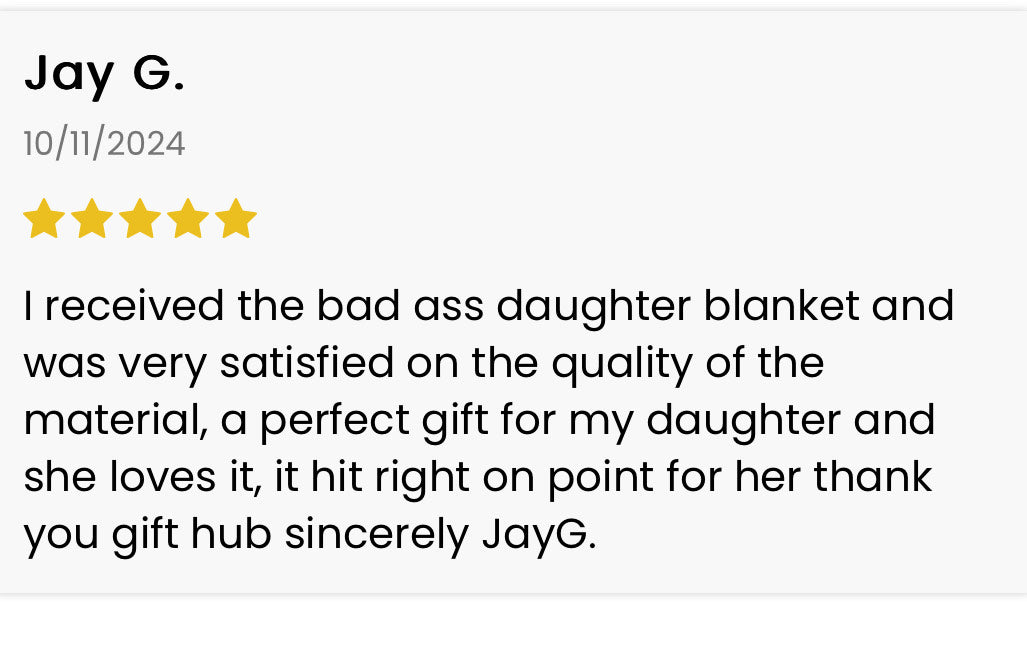Click the word "sincerely" in the review
The image size is (1027, 646).
tap(376, 534)
